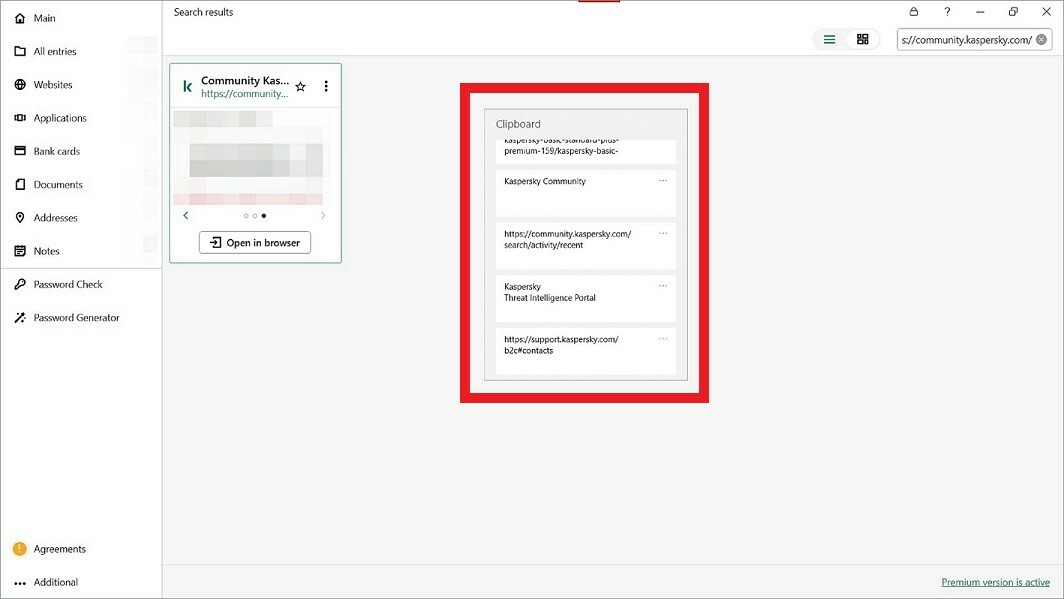1064x599 pixels.
Task: Click the Documents page icon
Action: (20, 185)
